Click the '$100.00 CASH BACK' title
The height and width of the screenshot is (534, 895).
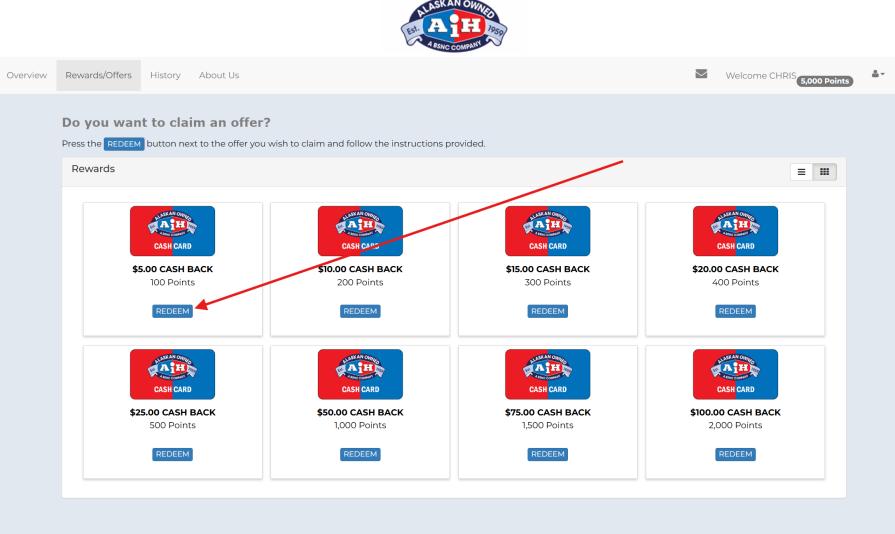[735, 412]
